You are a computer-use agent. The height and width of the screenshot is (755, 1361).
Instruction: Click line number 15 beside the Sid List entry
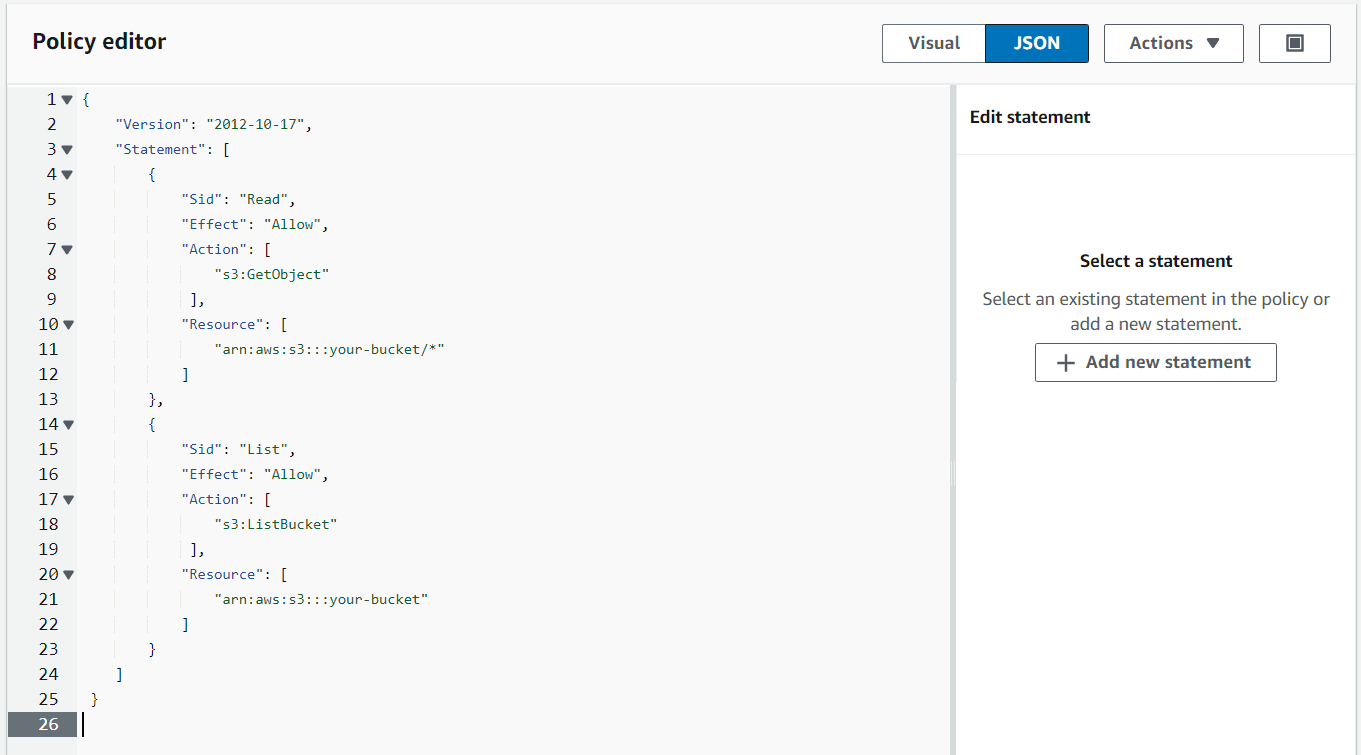[48, 448]
